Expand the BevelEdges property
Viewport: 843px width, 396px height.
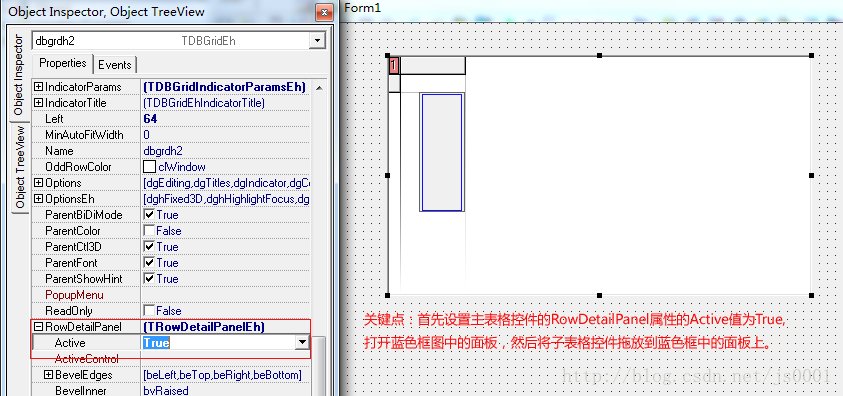point(48,375)
